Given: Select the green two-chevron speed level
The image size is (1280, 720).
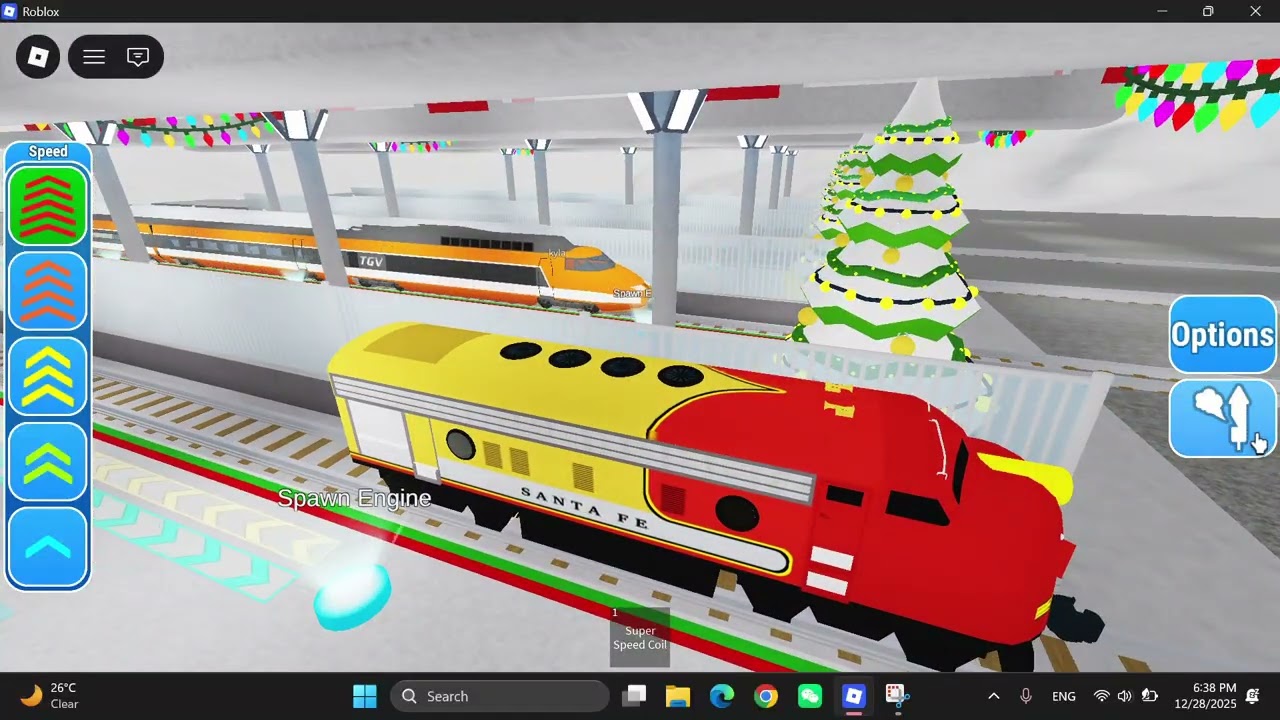Looking at the screenshot, I should point(48,461).
